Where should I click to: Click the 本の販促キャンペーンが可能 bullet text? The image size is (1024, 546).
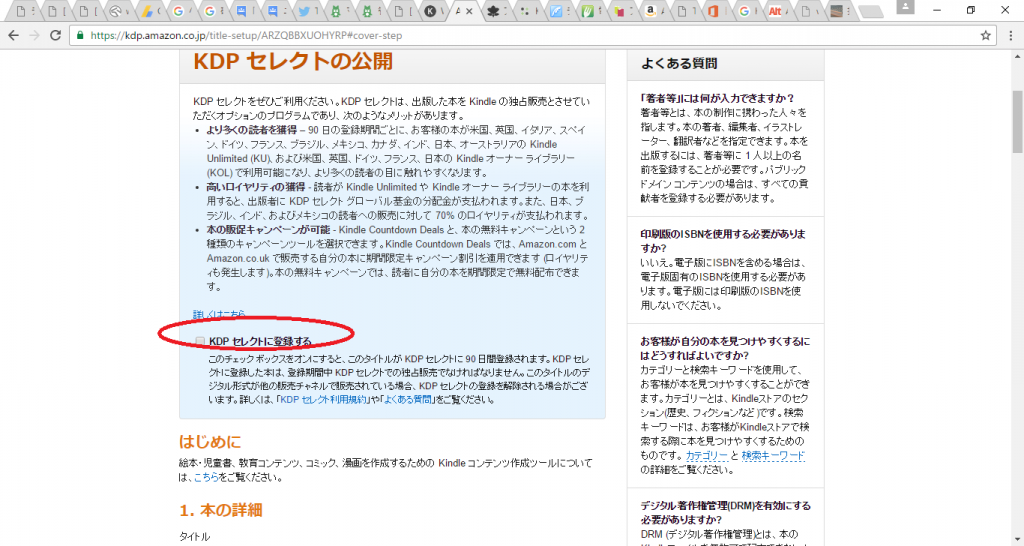(x=268, y=230)
